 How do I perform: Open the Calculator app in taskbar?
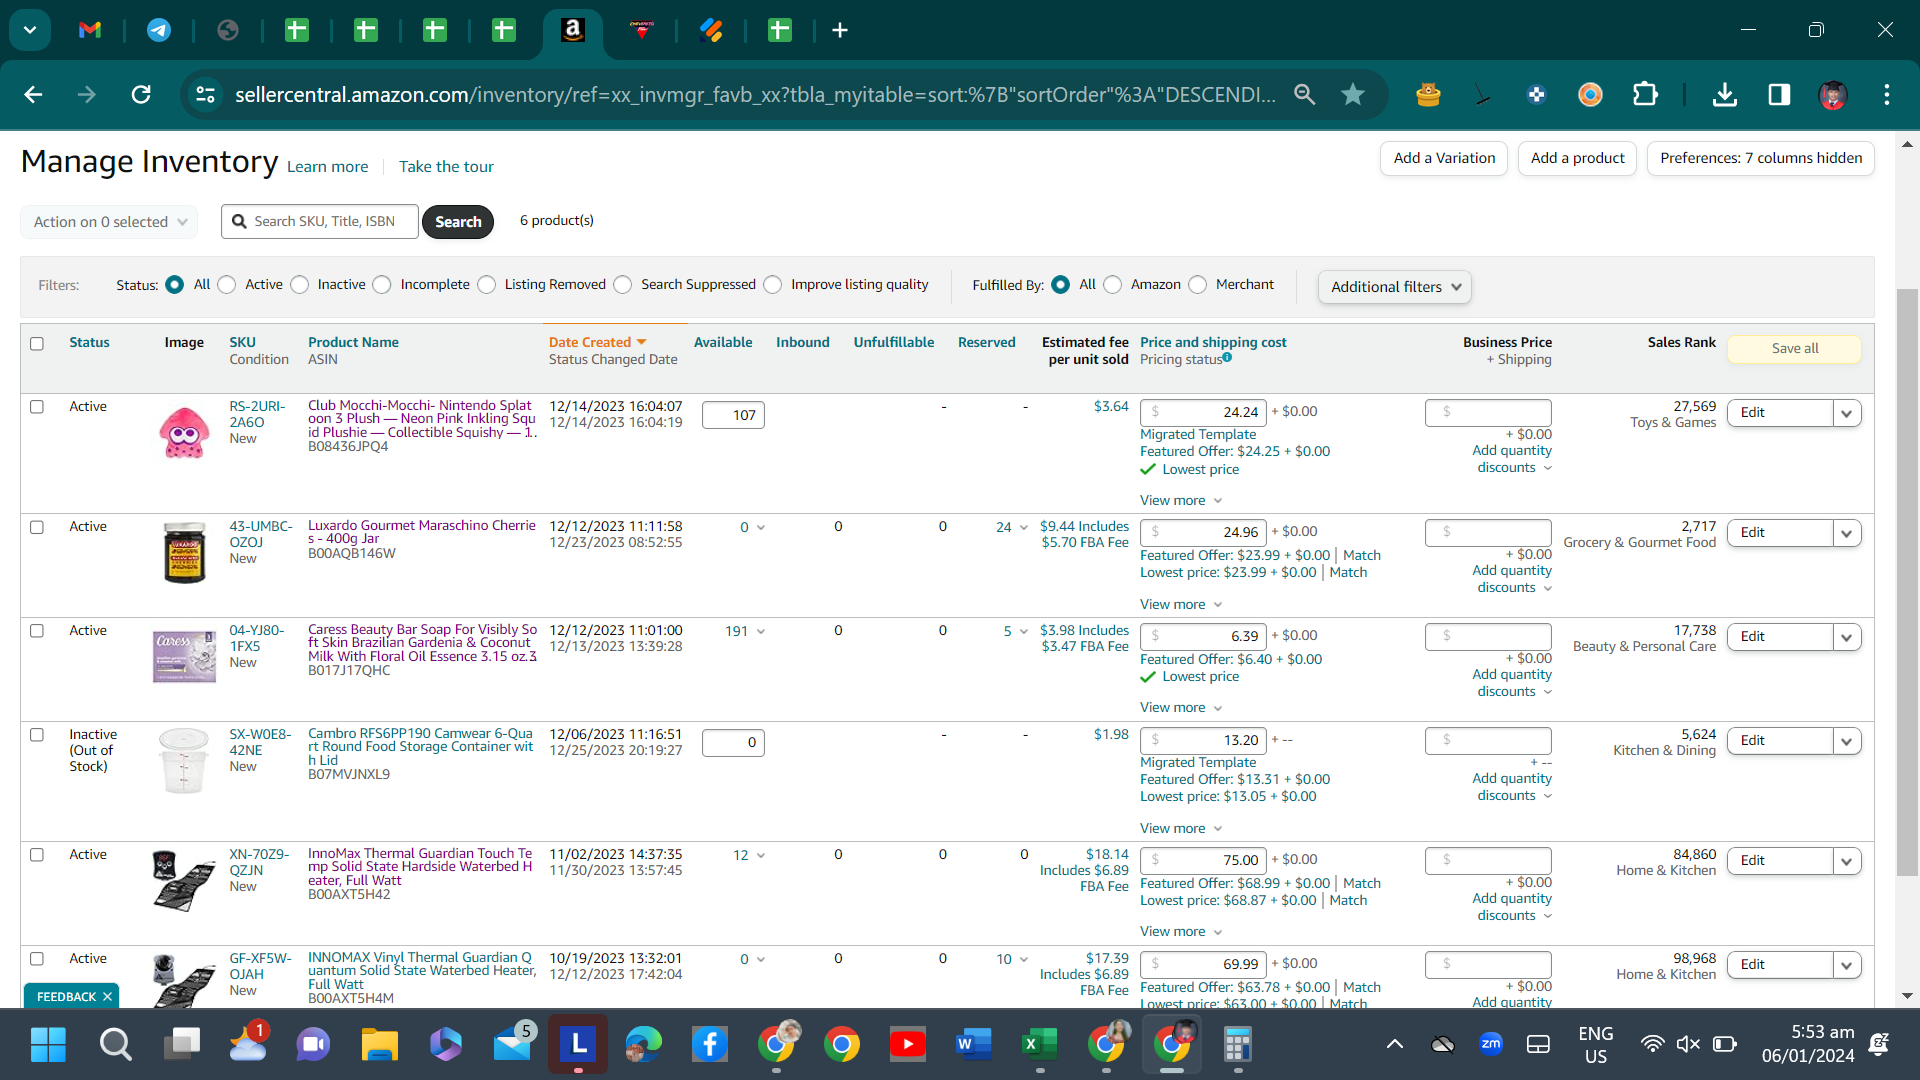click(1237, 1045)
